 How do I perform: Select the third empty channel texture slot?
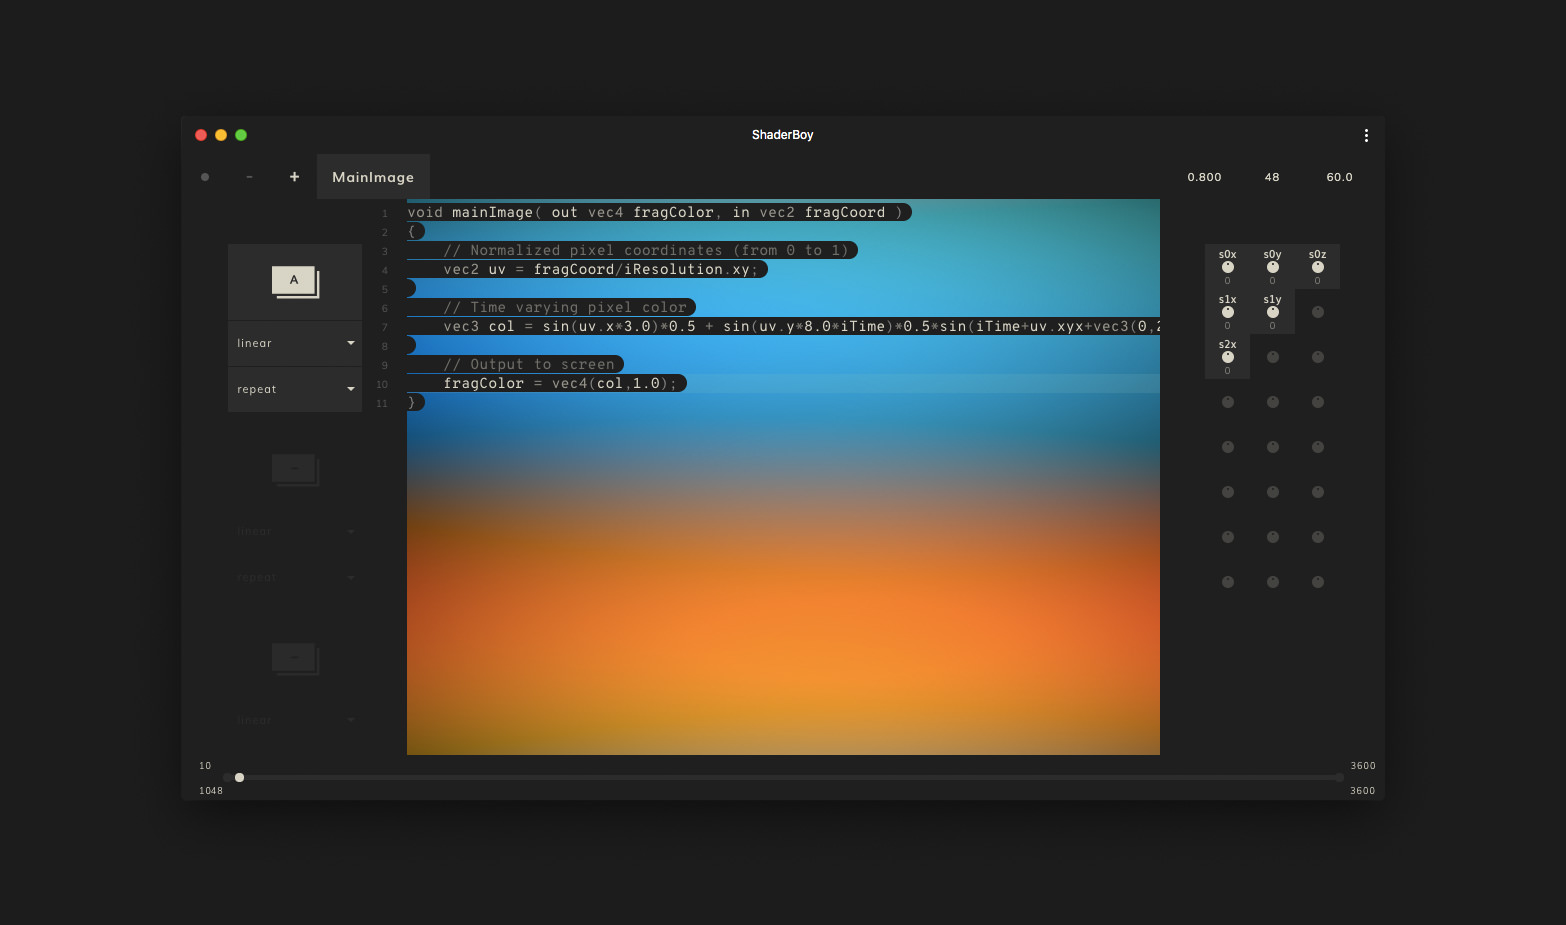click(x=295, y=659)
